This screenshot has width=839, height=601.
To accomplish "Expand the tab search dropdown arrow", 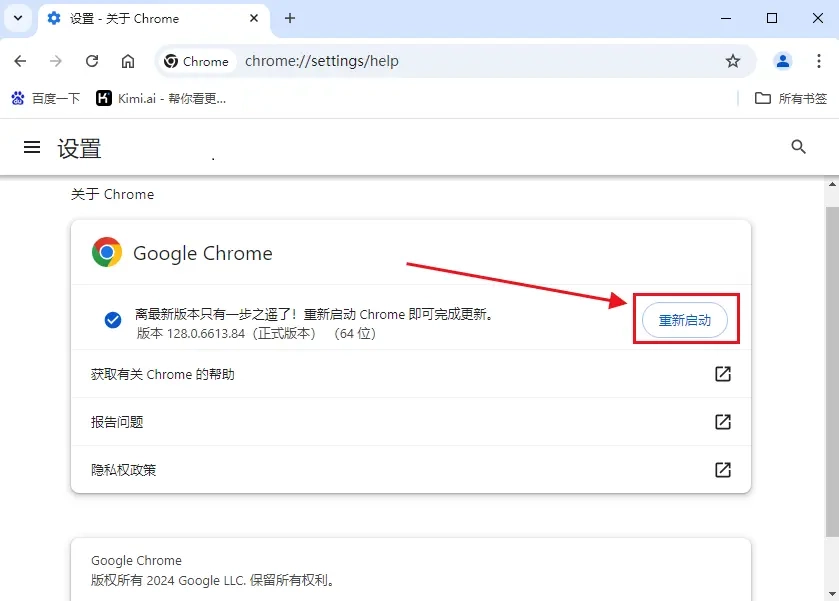I will click(18, 18).
